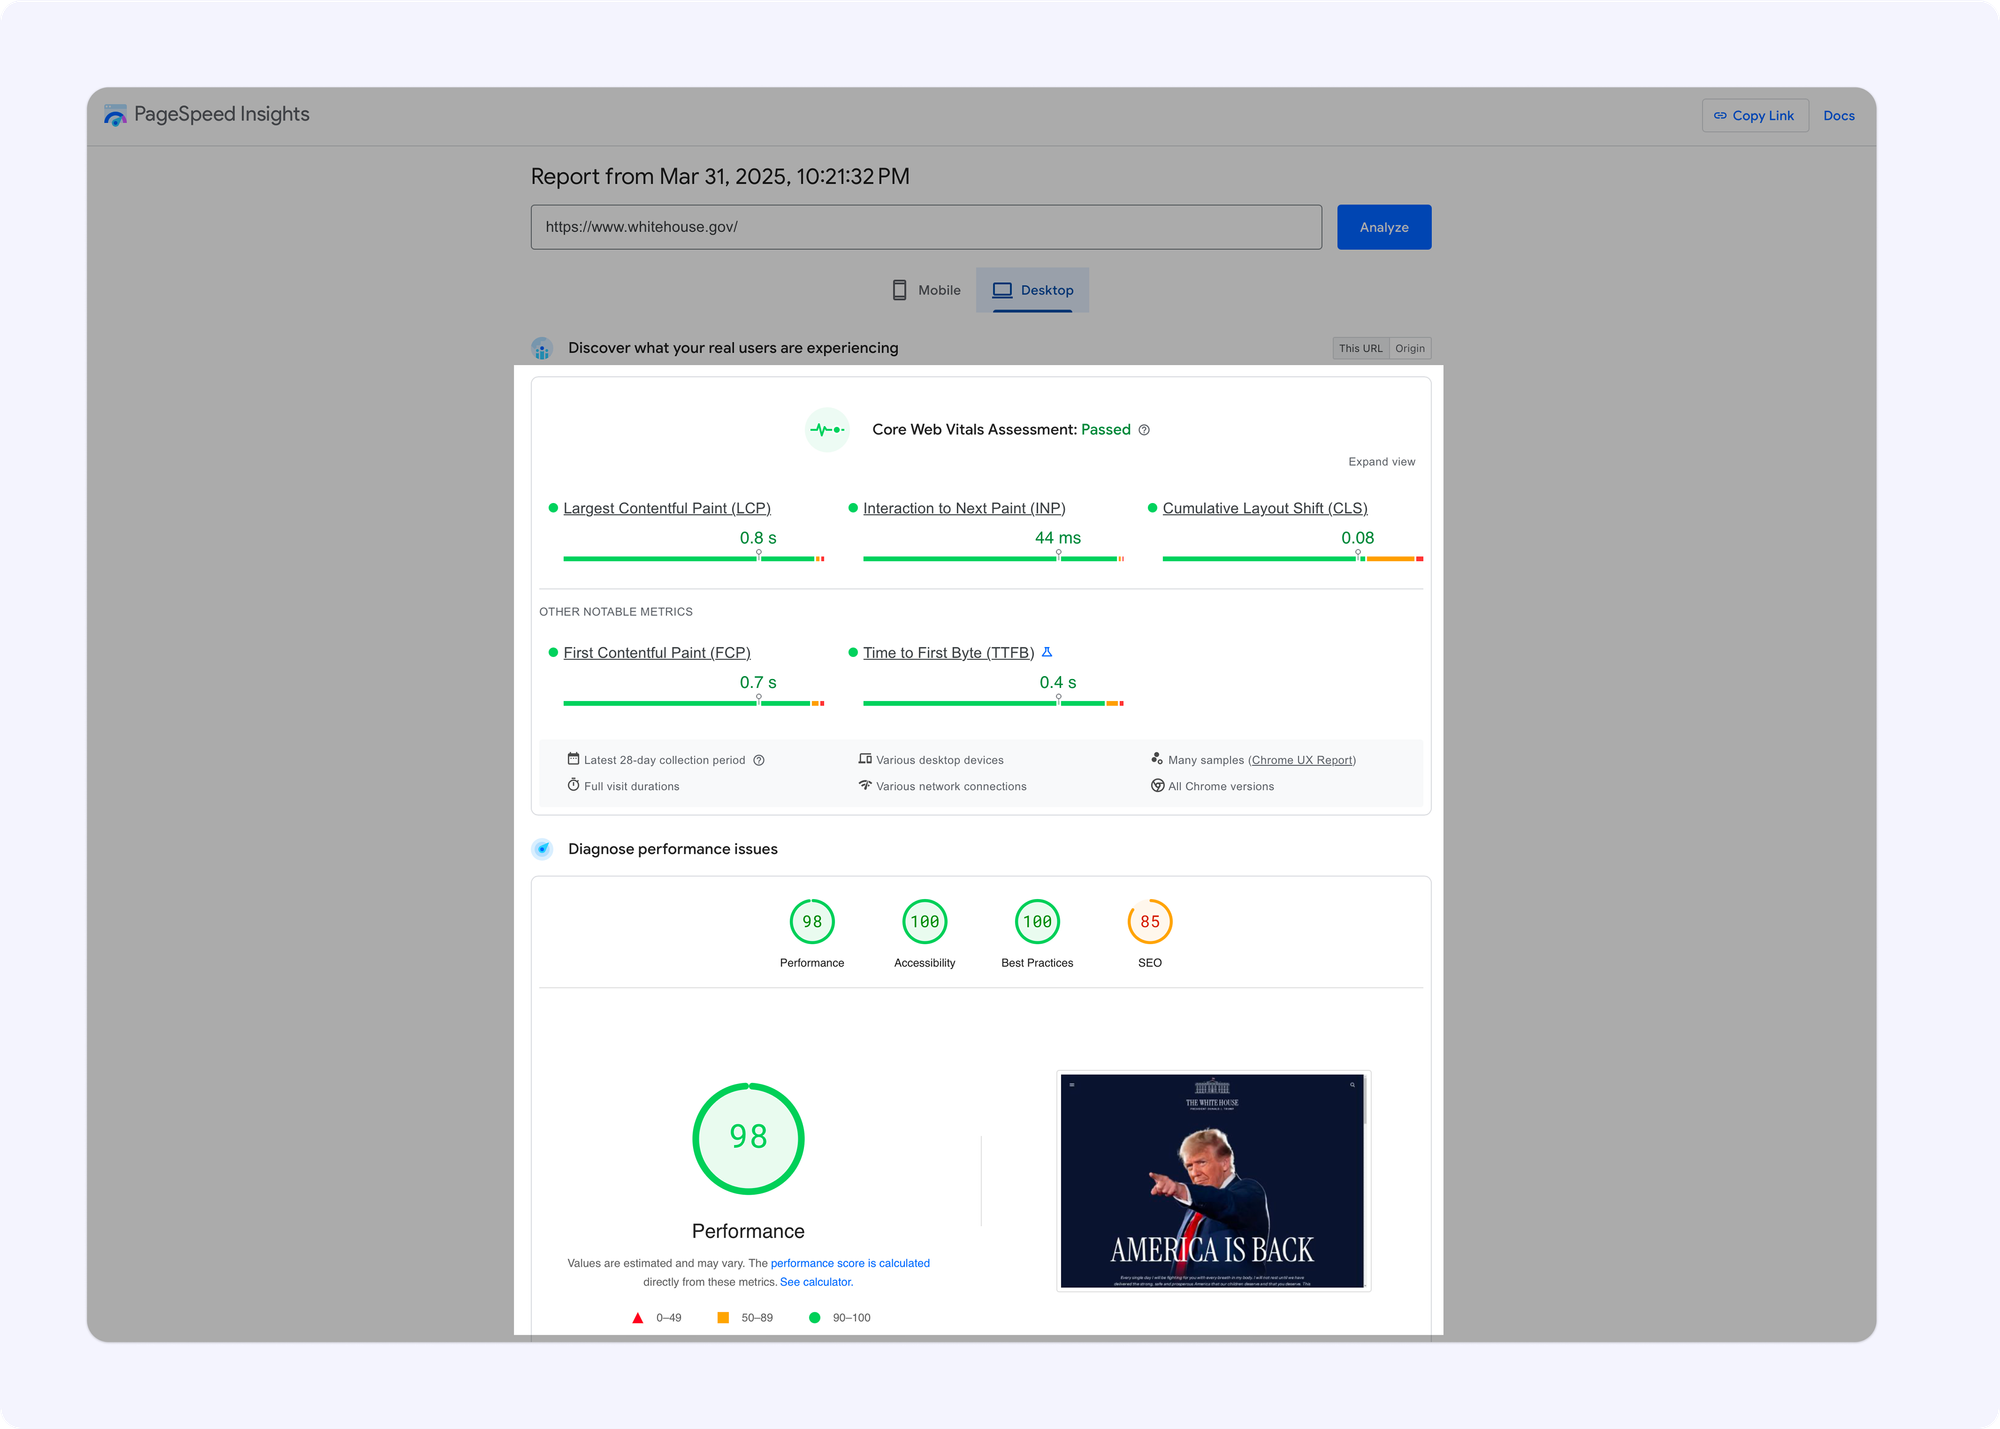Open the 28-day collection period help icon

point(759,760)
